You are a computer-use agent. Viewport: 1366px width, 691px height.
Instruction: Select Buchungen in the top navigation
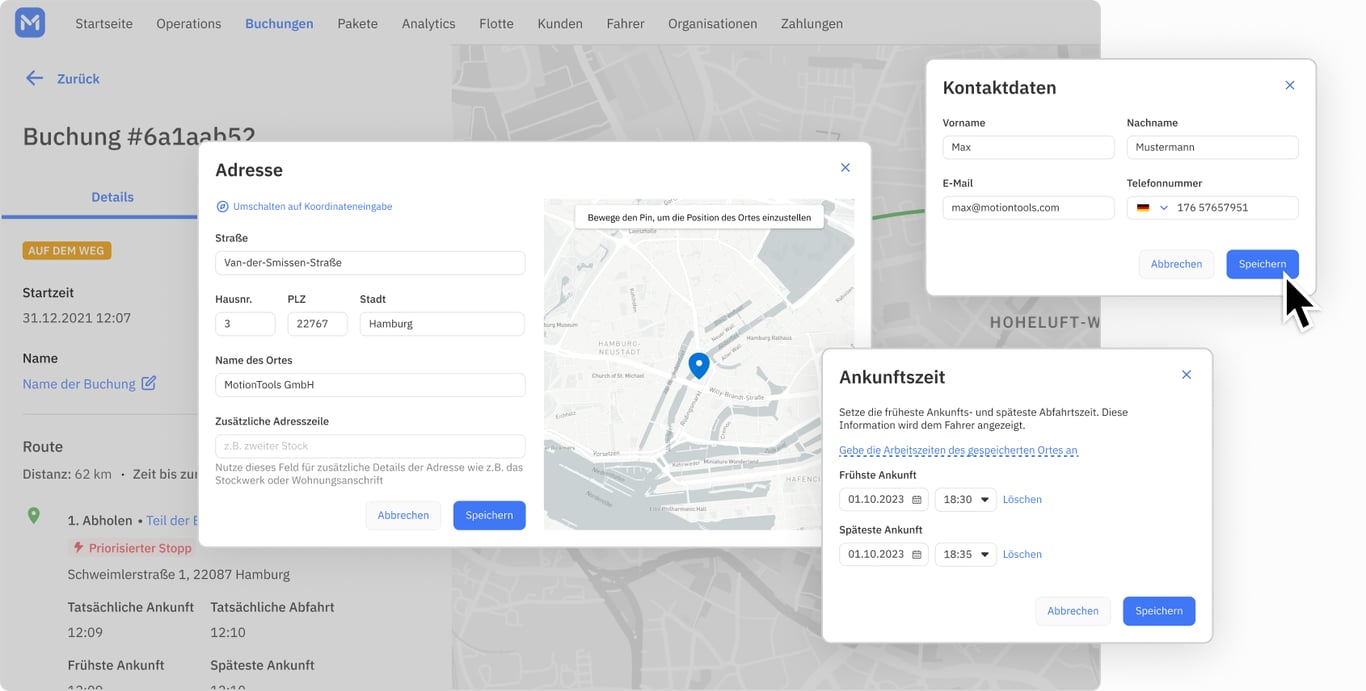click(279, 23)
